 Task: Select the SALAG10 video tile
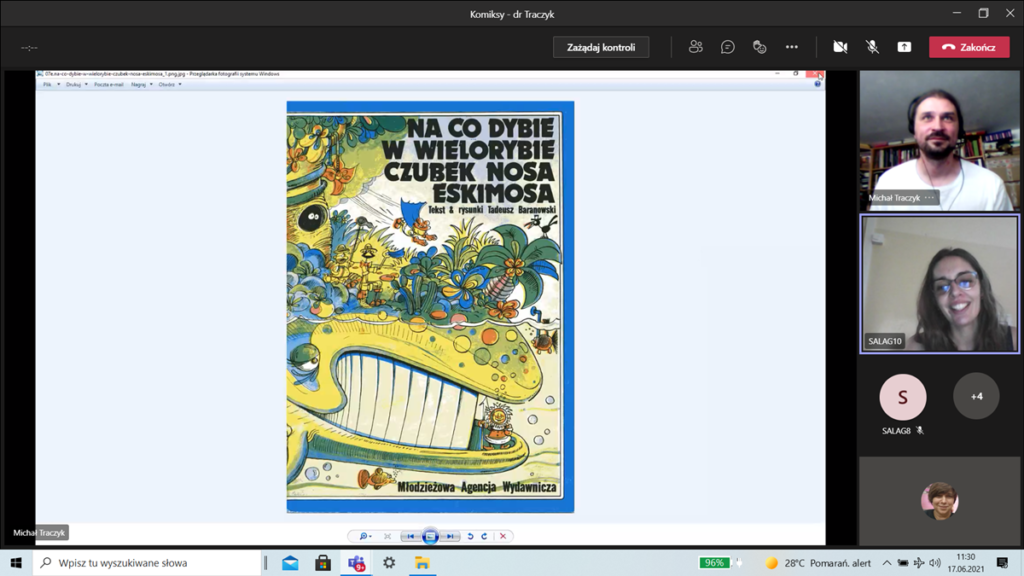tap(940, 284)
